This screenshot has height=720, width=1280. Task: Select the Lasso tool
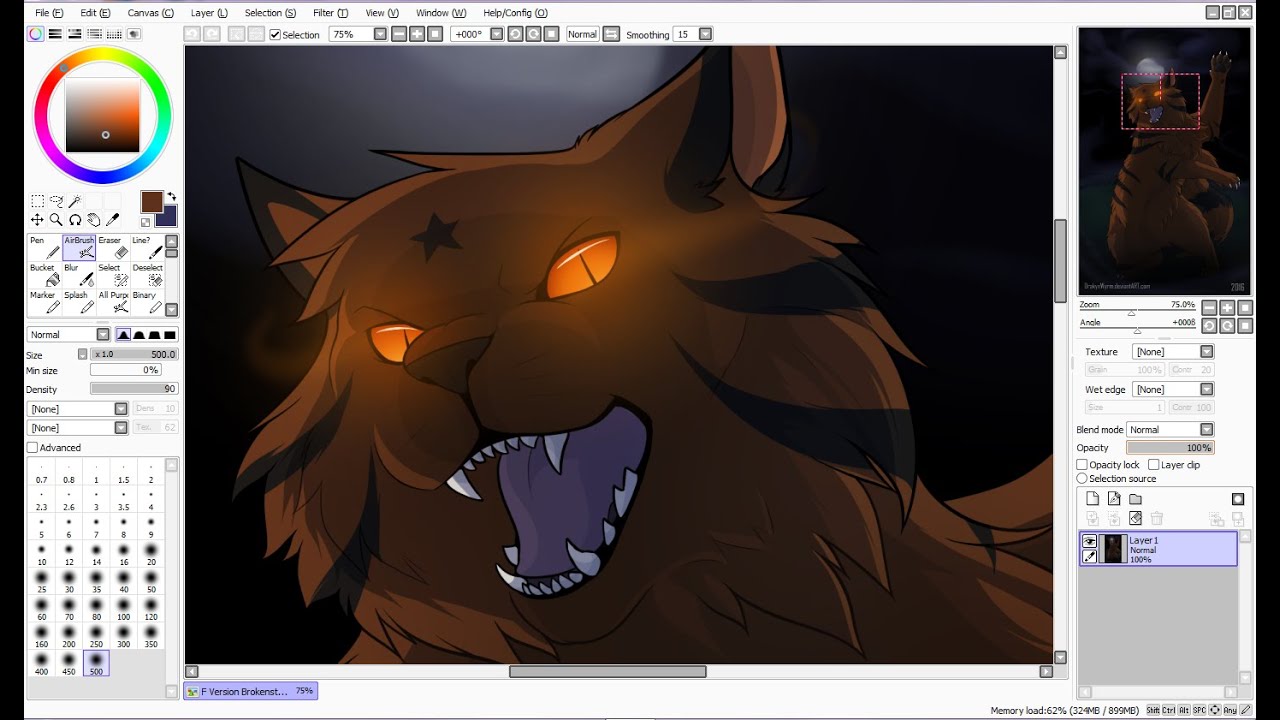pyautogui.click(x=56, y=201)
